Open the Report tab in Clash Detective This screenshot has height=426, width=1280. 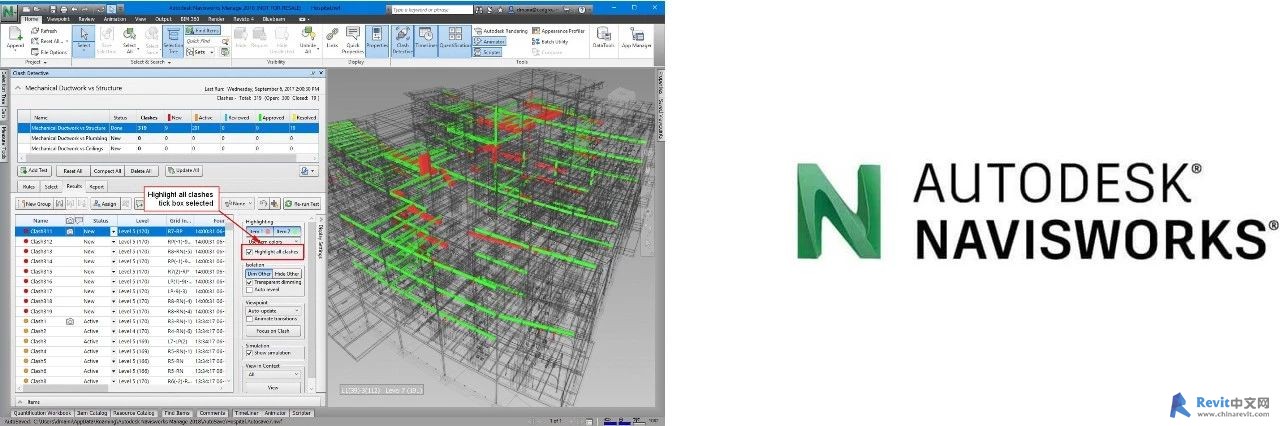pyautogui.click(x=96, y=187)
